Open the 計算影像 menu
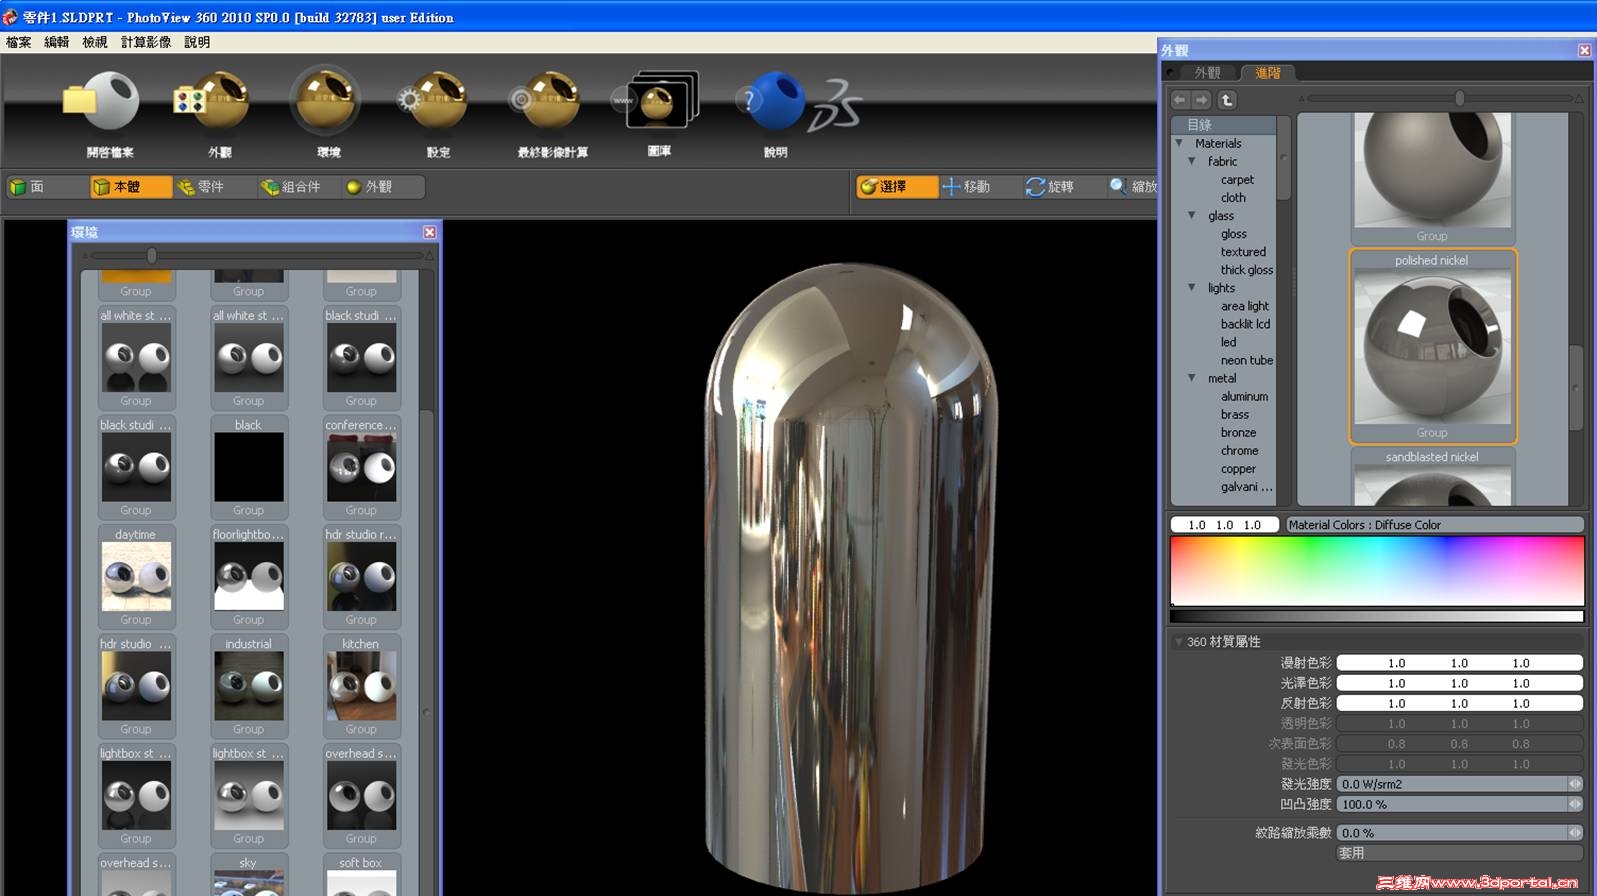The image size is (1597, 896). pos(146,42)
